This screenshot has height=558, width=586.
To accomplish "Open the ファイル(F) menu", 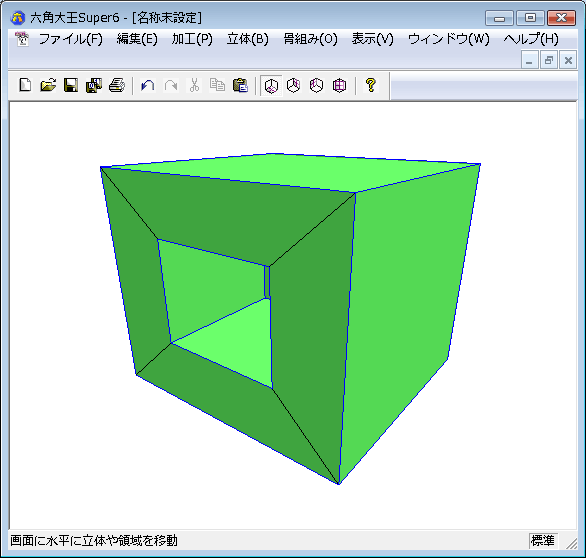I will [x=71, y=39].
